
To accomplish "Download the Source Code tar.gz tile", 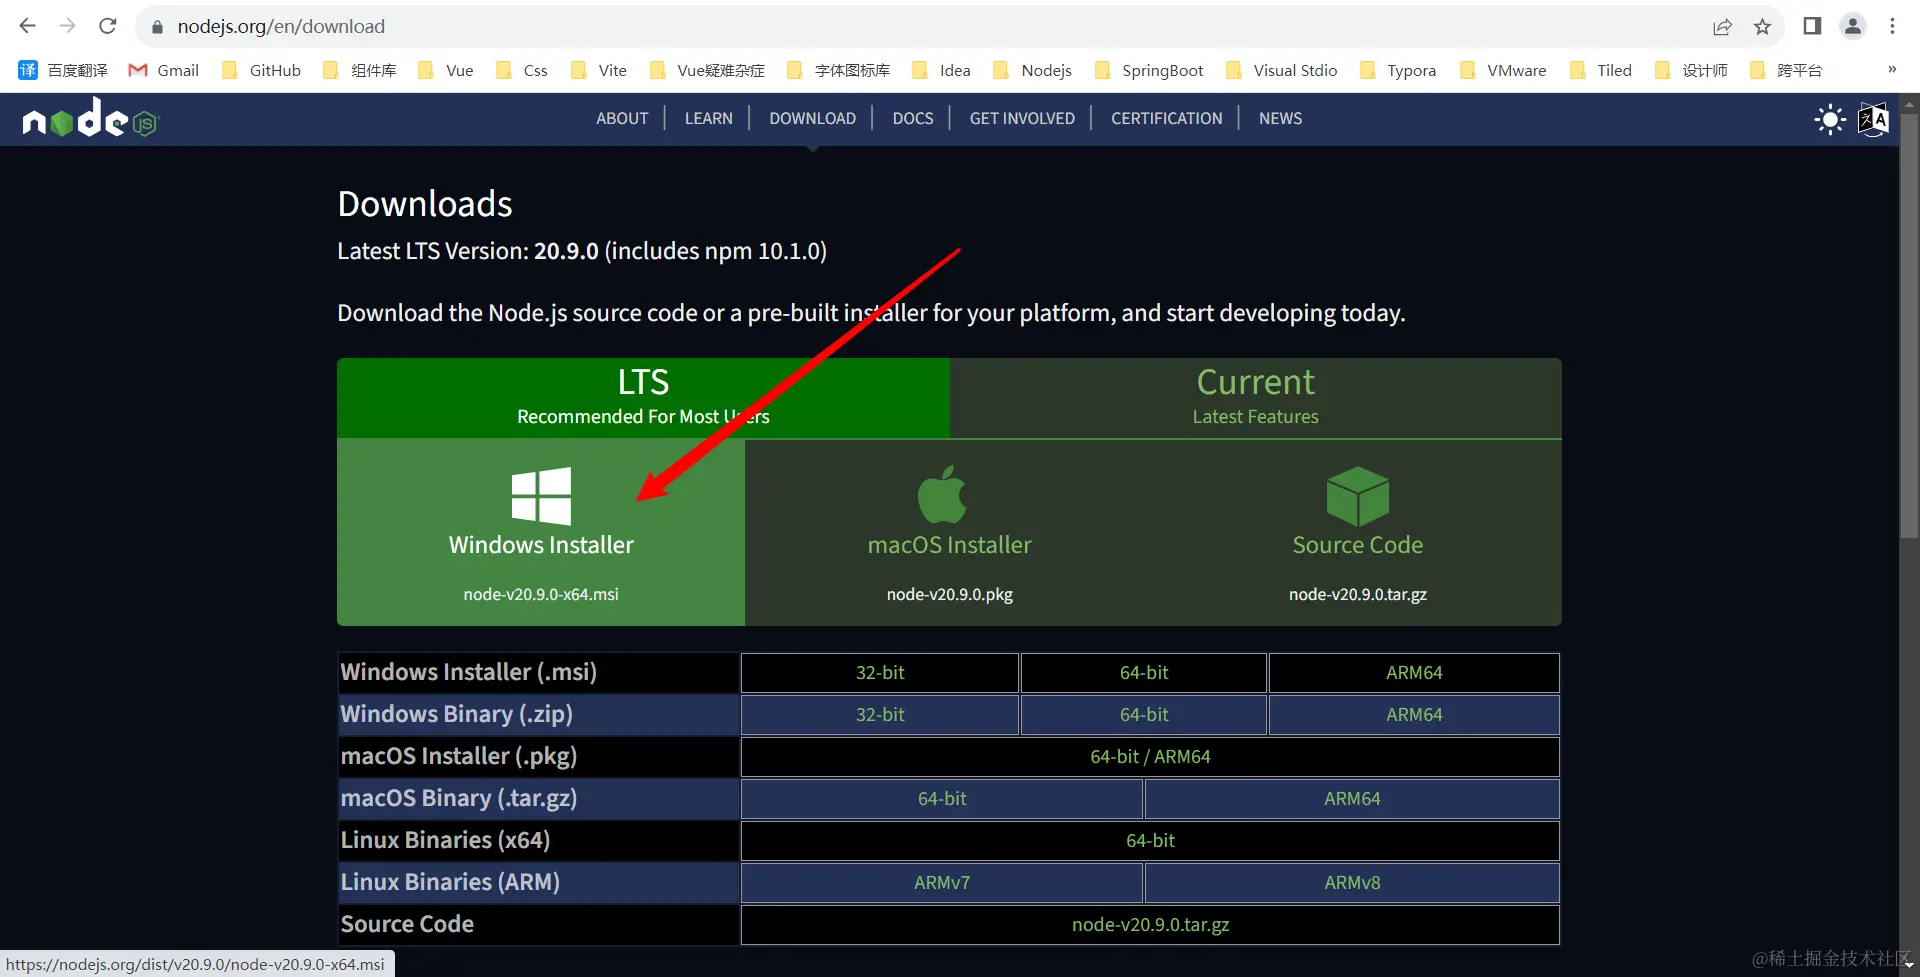I will (x=1358, y=533).
